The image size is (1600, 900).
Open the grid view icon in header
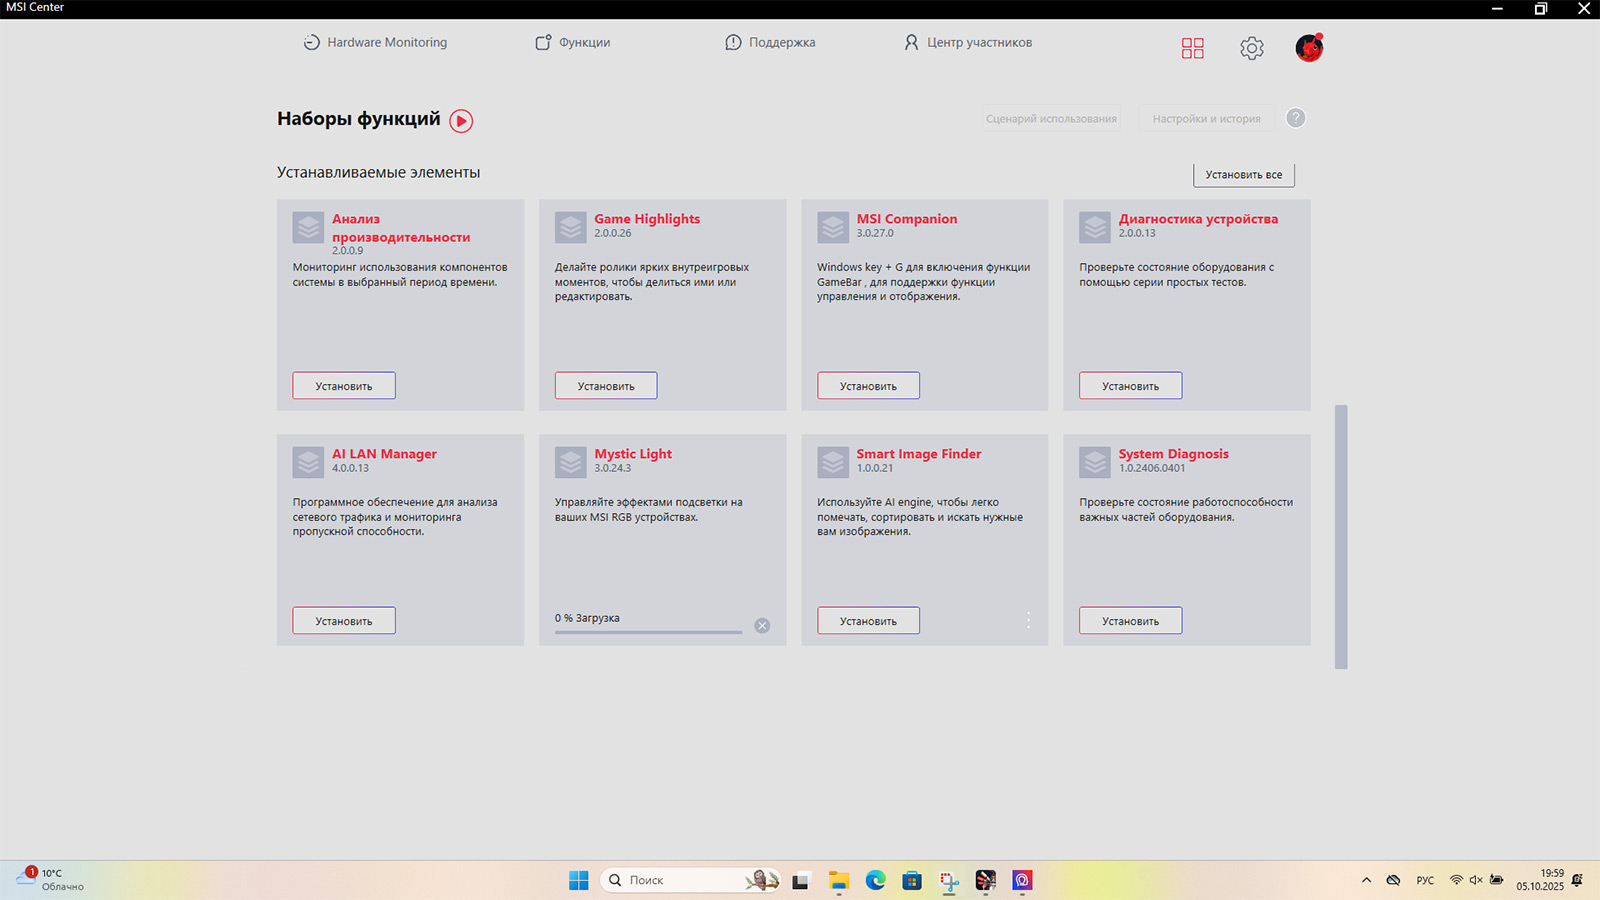[x=1192, y=48]
